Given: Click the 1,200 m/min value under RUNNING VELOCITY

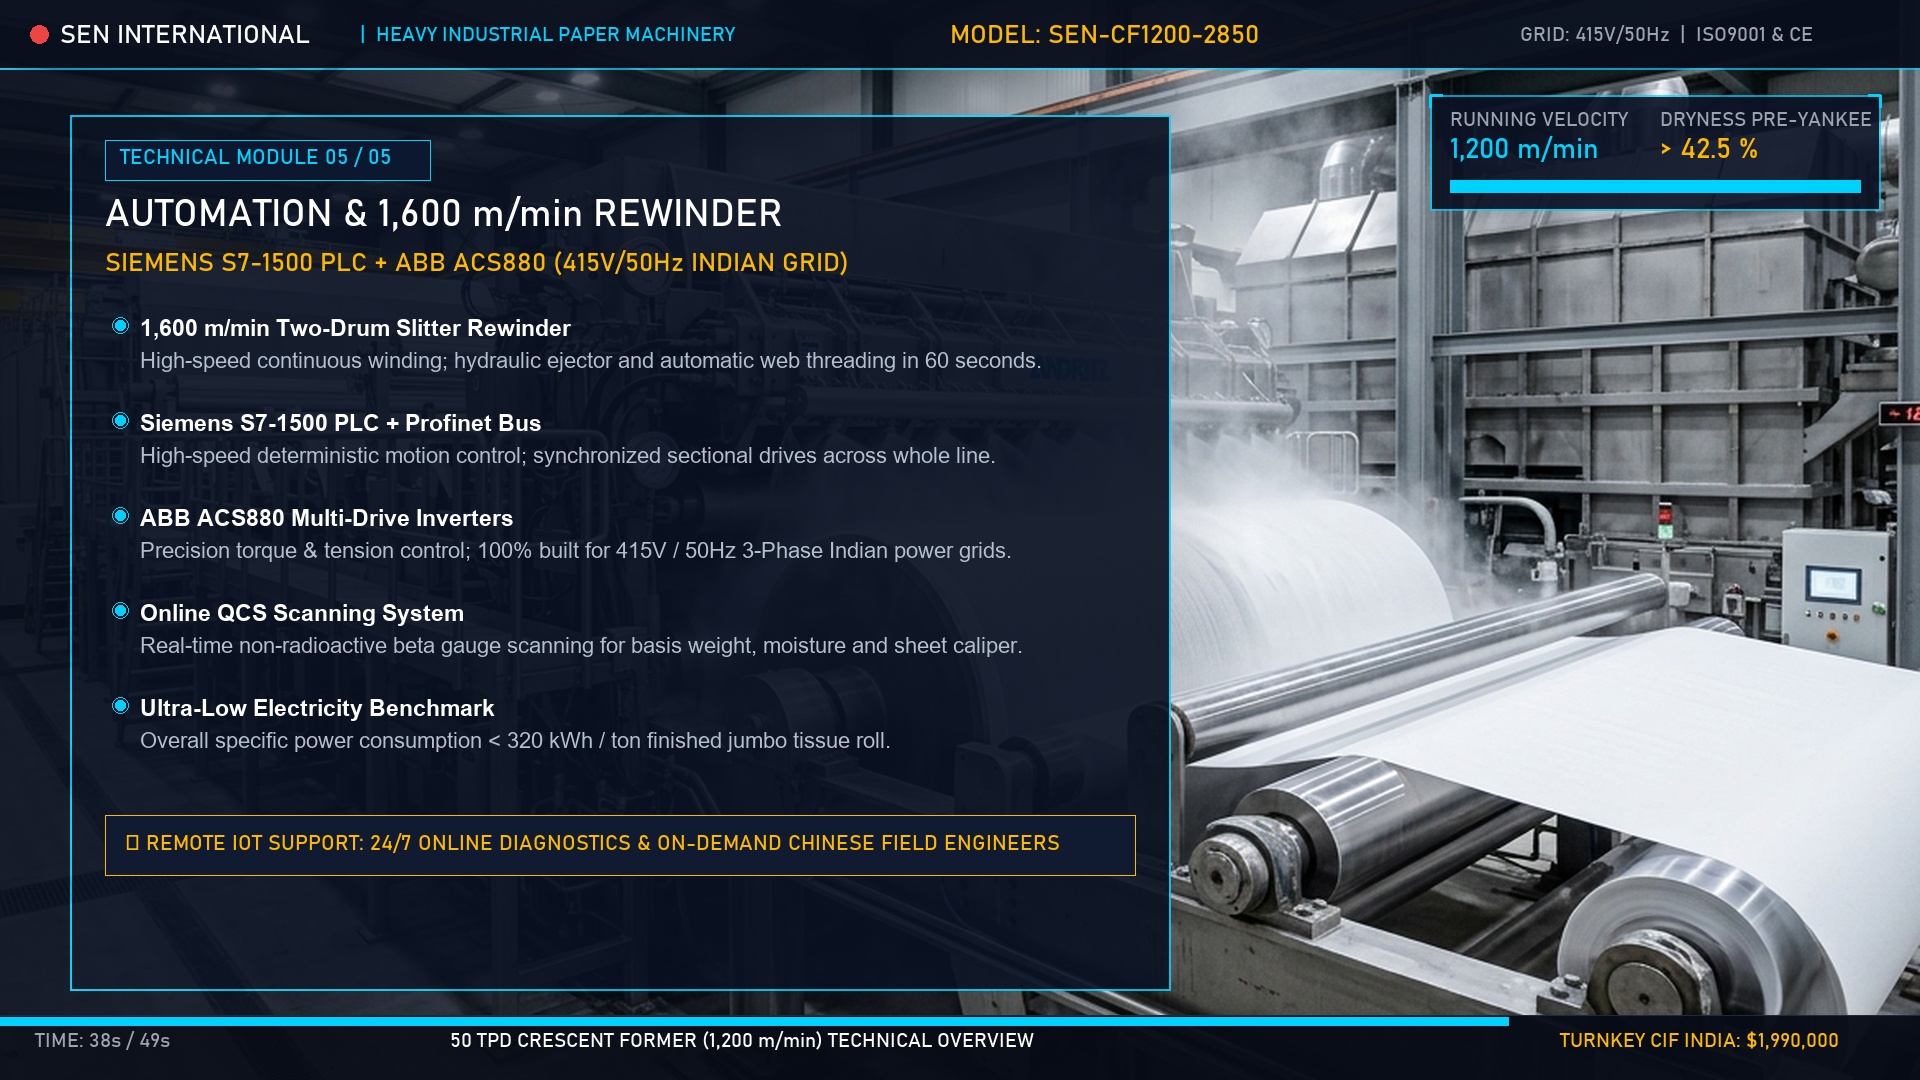Looking at the screenshot, I should pyautogui.click(x=1524, y=150).
